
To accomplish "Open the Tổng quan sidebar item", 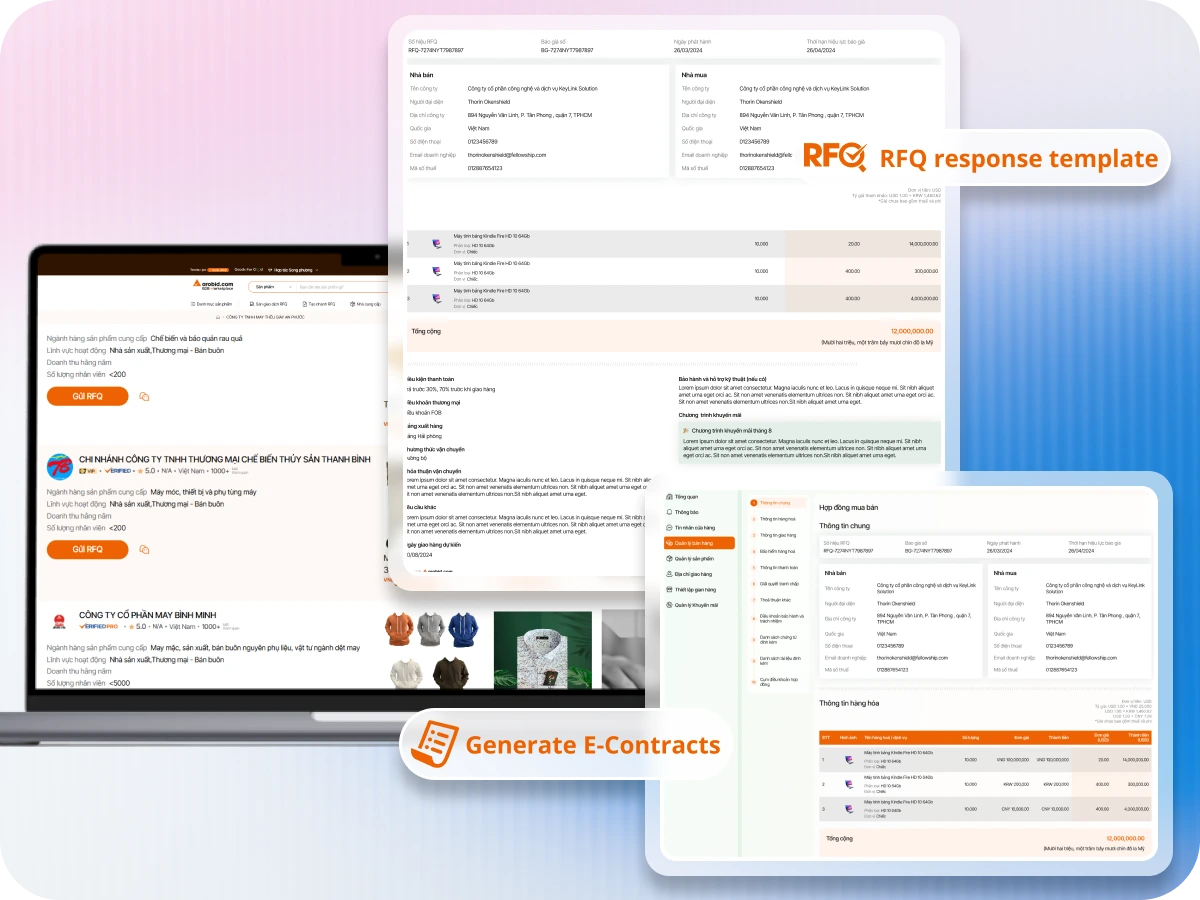I will click(686, 496).
